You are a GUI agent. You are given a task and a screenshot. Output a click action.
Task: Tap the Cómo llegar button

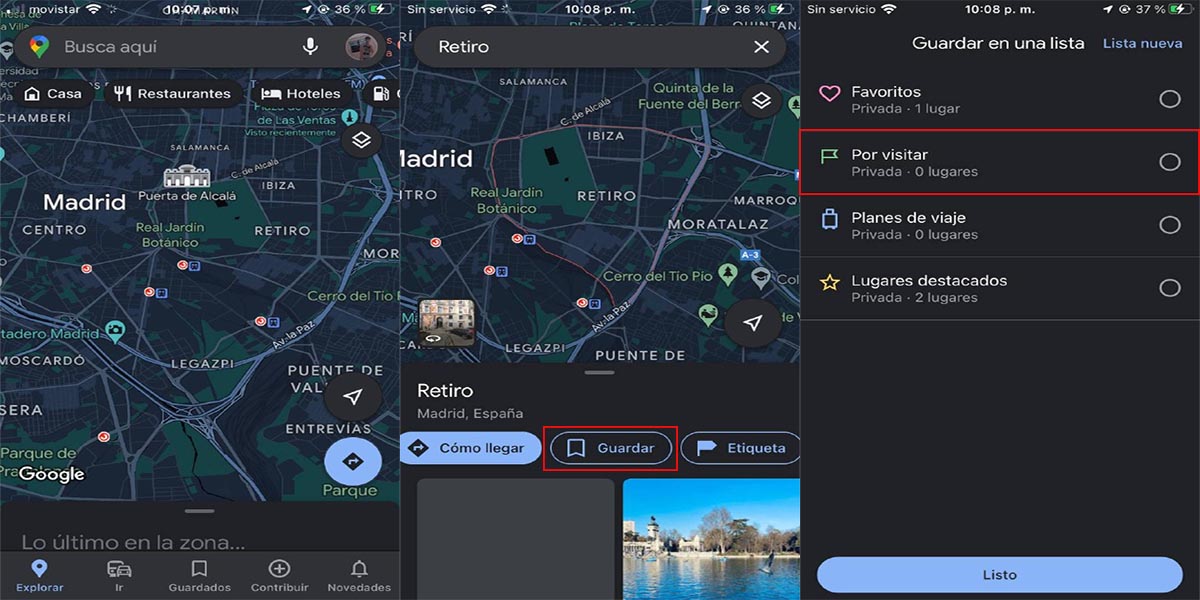click(470, 448)
